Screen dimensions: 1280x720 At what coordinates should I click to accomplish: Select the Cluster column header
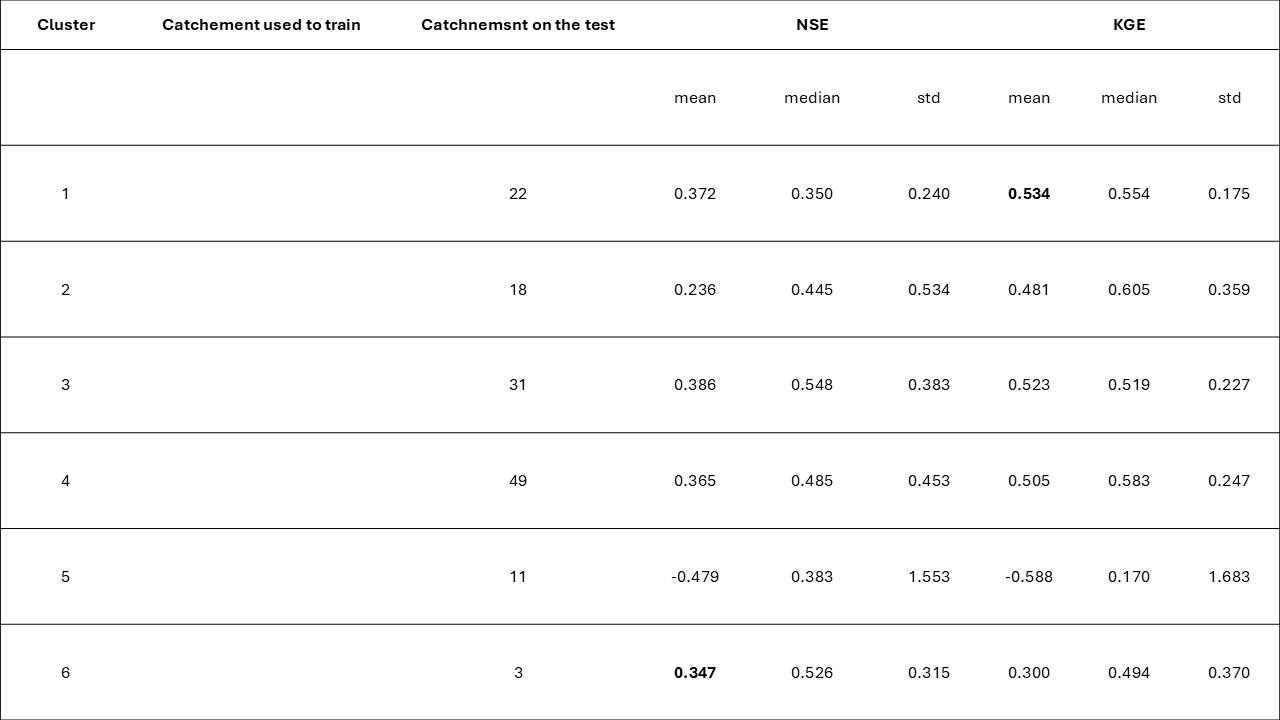point(66,25)
